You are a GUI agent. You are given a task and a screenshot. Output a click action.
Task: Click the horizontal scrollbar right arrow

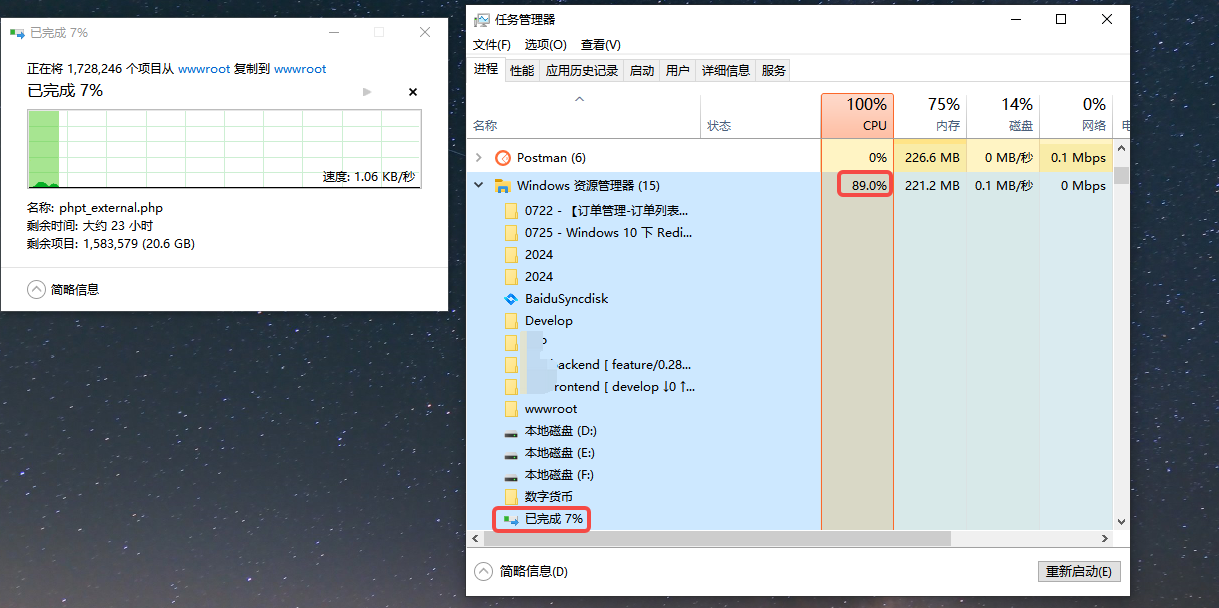(1105, 538)
